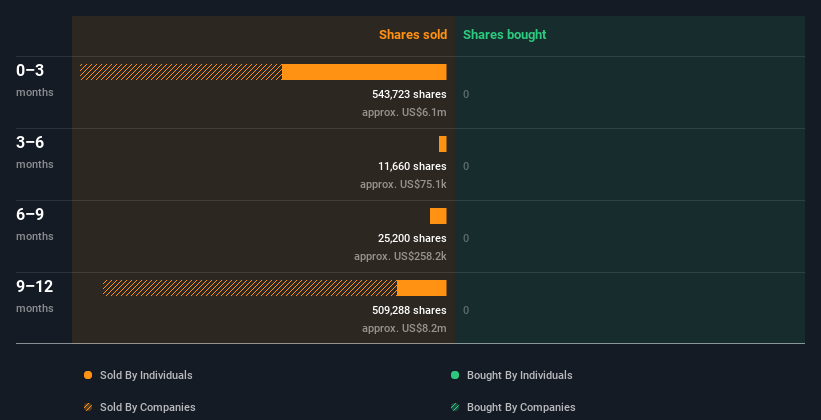Click the striped Bought By Companies legend icon
Image resolution: width=821 pixels, height=420 pixels.
tap(455, 408)
